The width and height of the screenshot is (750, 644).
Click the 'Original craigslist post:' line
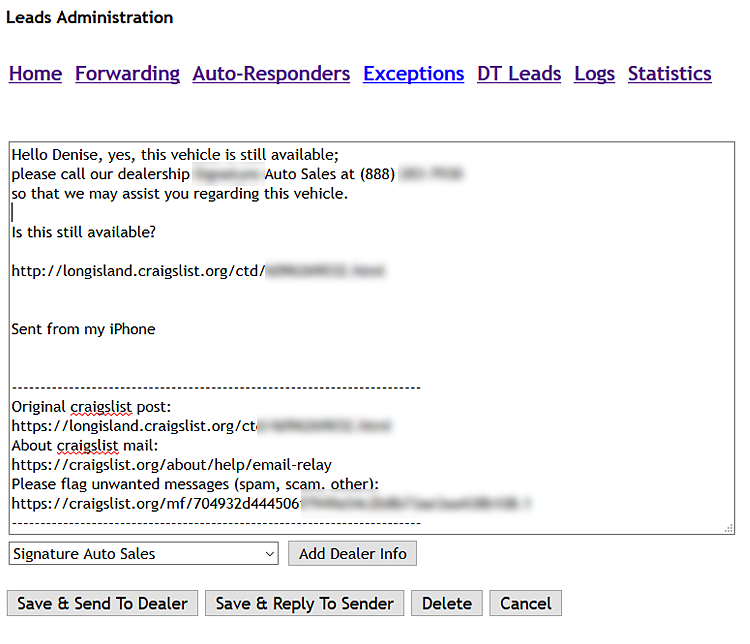pos(92,407)
